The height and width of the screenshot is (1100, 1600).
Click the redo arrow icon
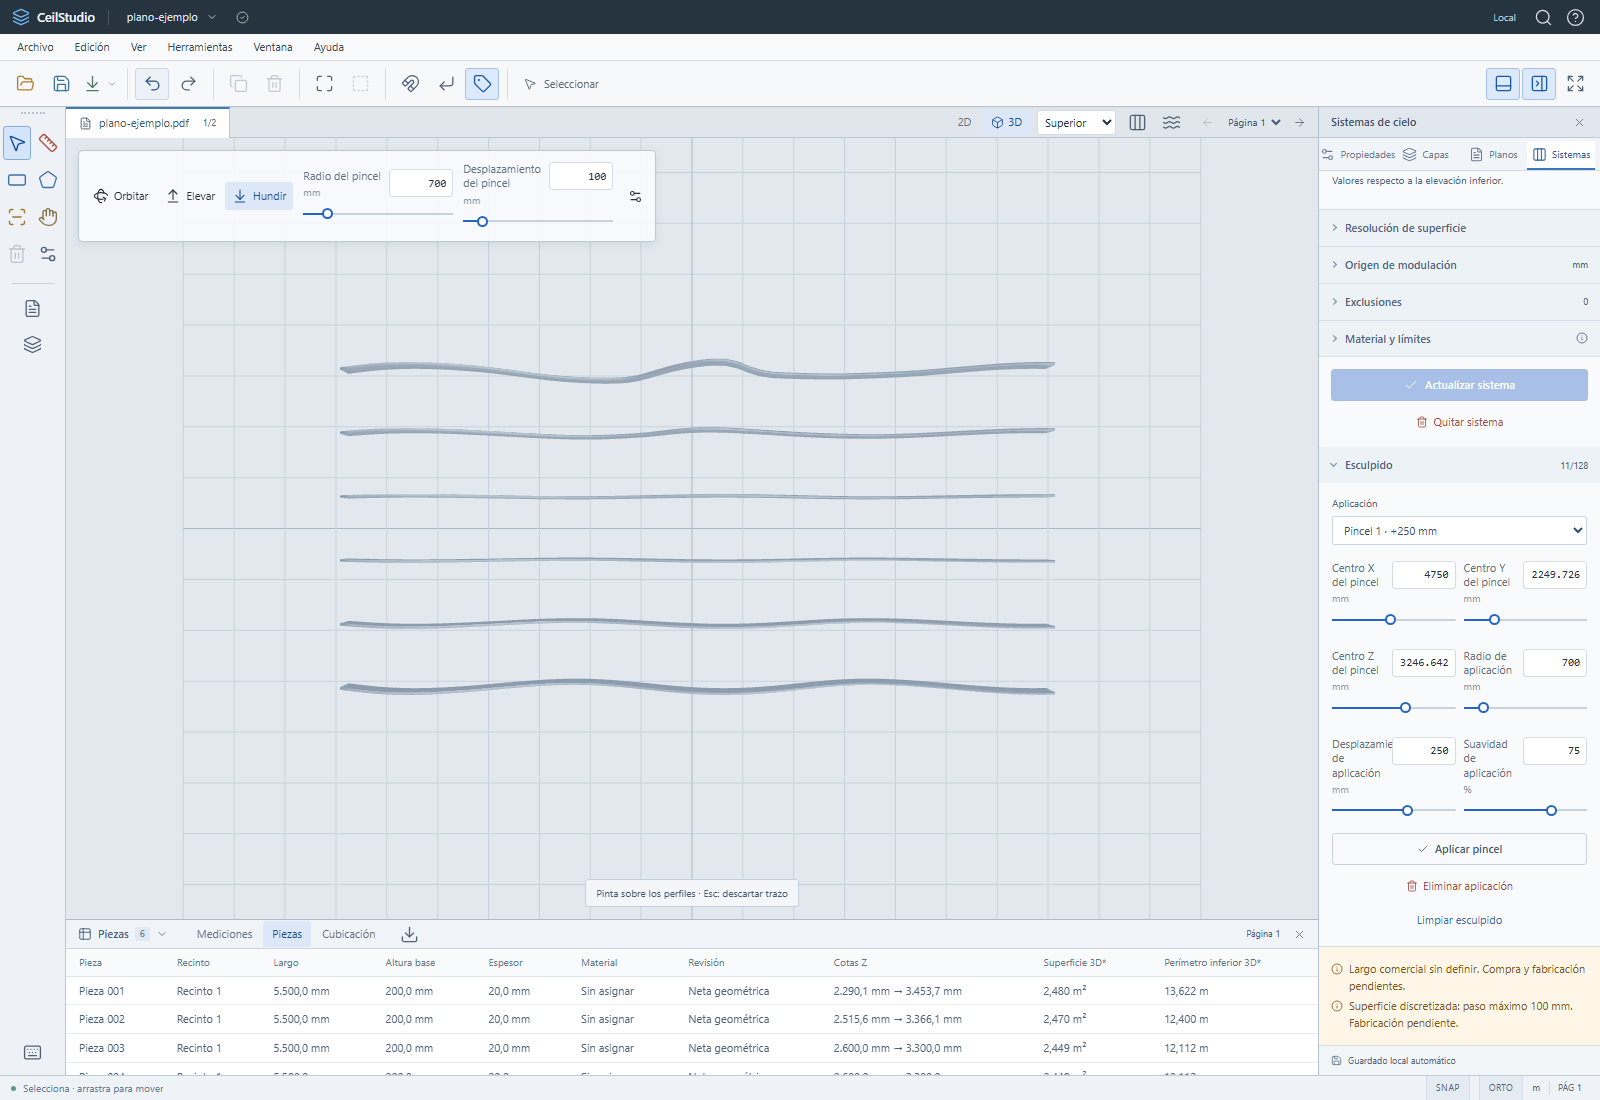click(188, 84)
